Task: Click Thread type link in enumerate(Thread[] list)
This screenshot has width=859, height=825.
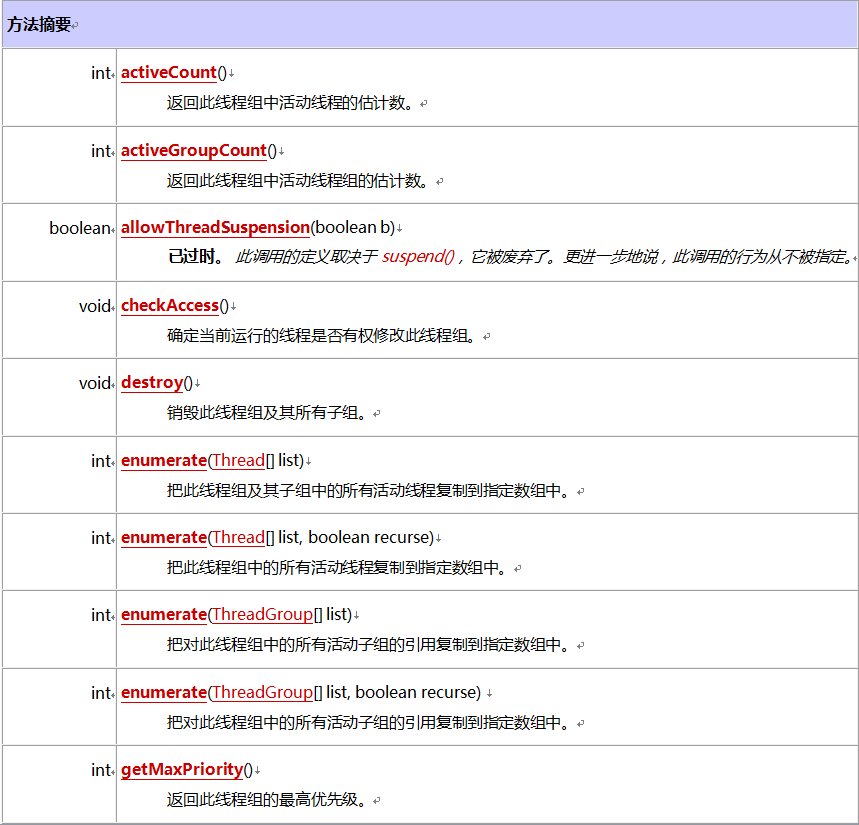Action: tap(238, 460)
